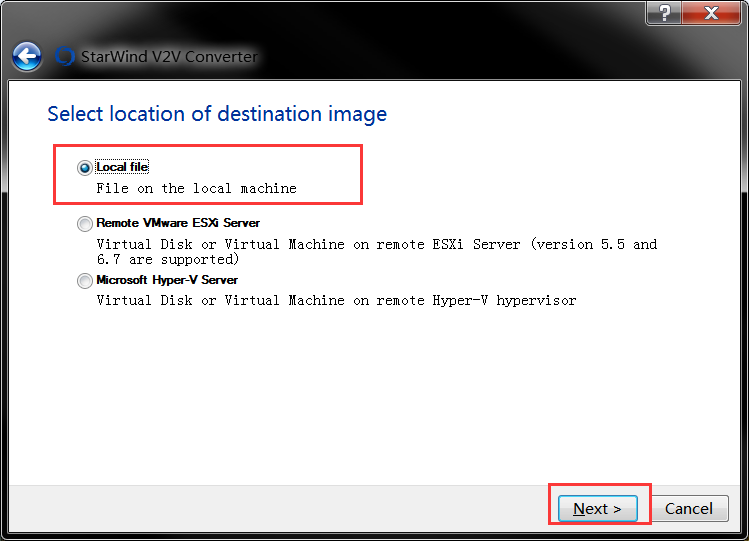
Task: Click the 'StarWind V2V Converter' title text
Action: point(169,56)
